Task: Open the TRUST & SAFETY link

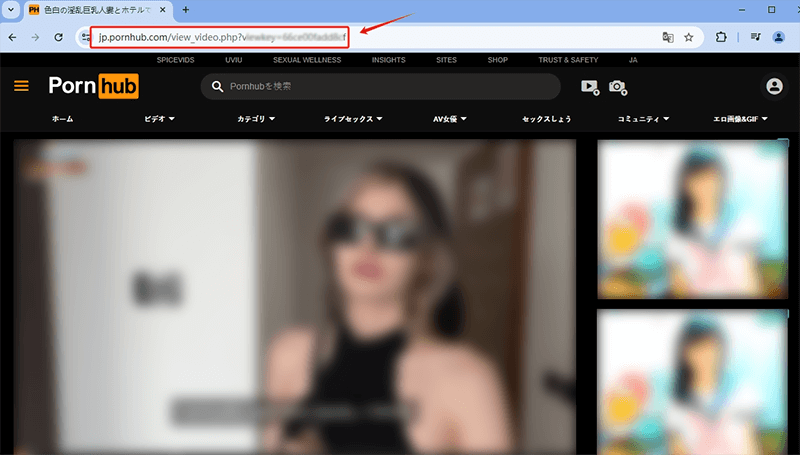Action: click(x=568, y=60)
